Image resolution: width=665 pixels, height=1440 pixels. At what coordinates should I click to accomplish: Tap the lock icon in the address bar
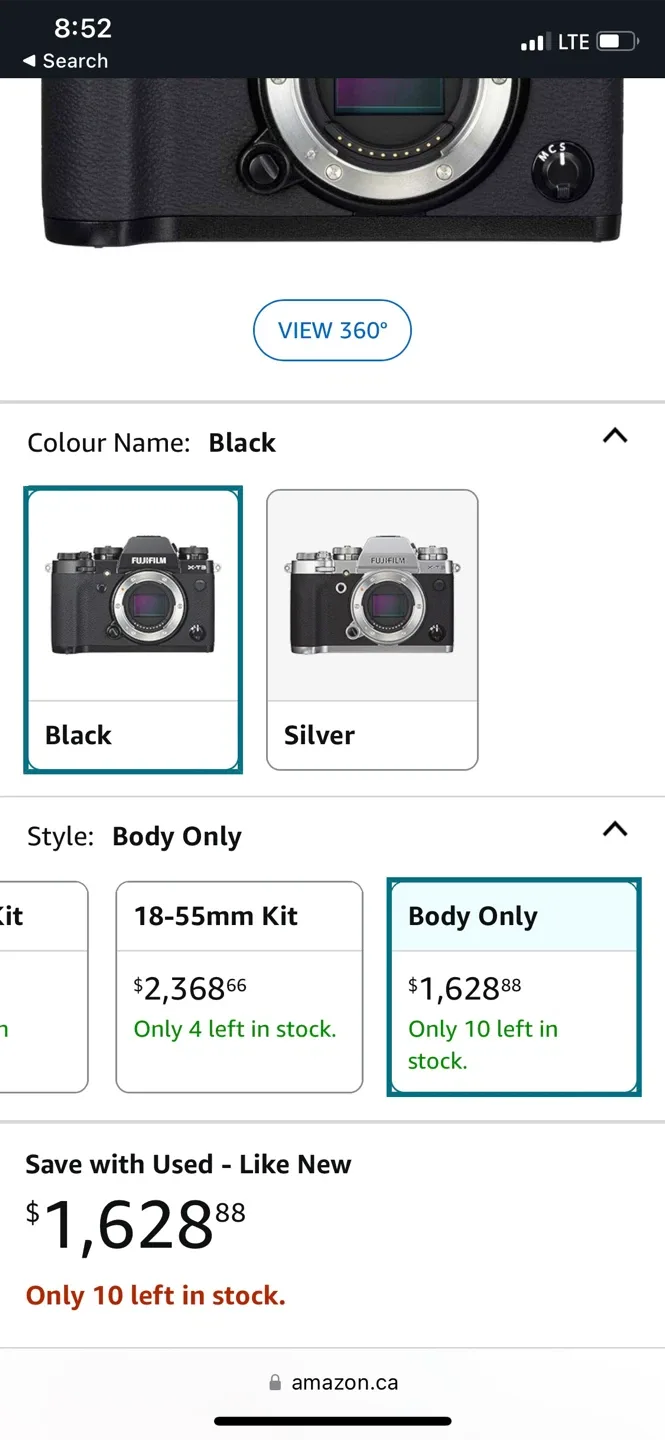pyautogui.click(x=274, y=1382)
